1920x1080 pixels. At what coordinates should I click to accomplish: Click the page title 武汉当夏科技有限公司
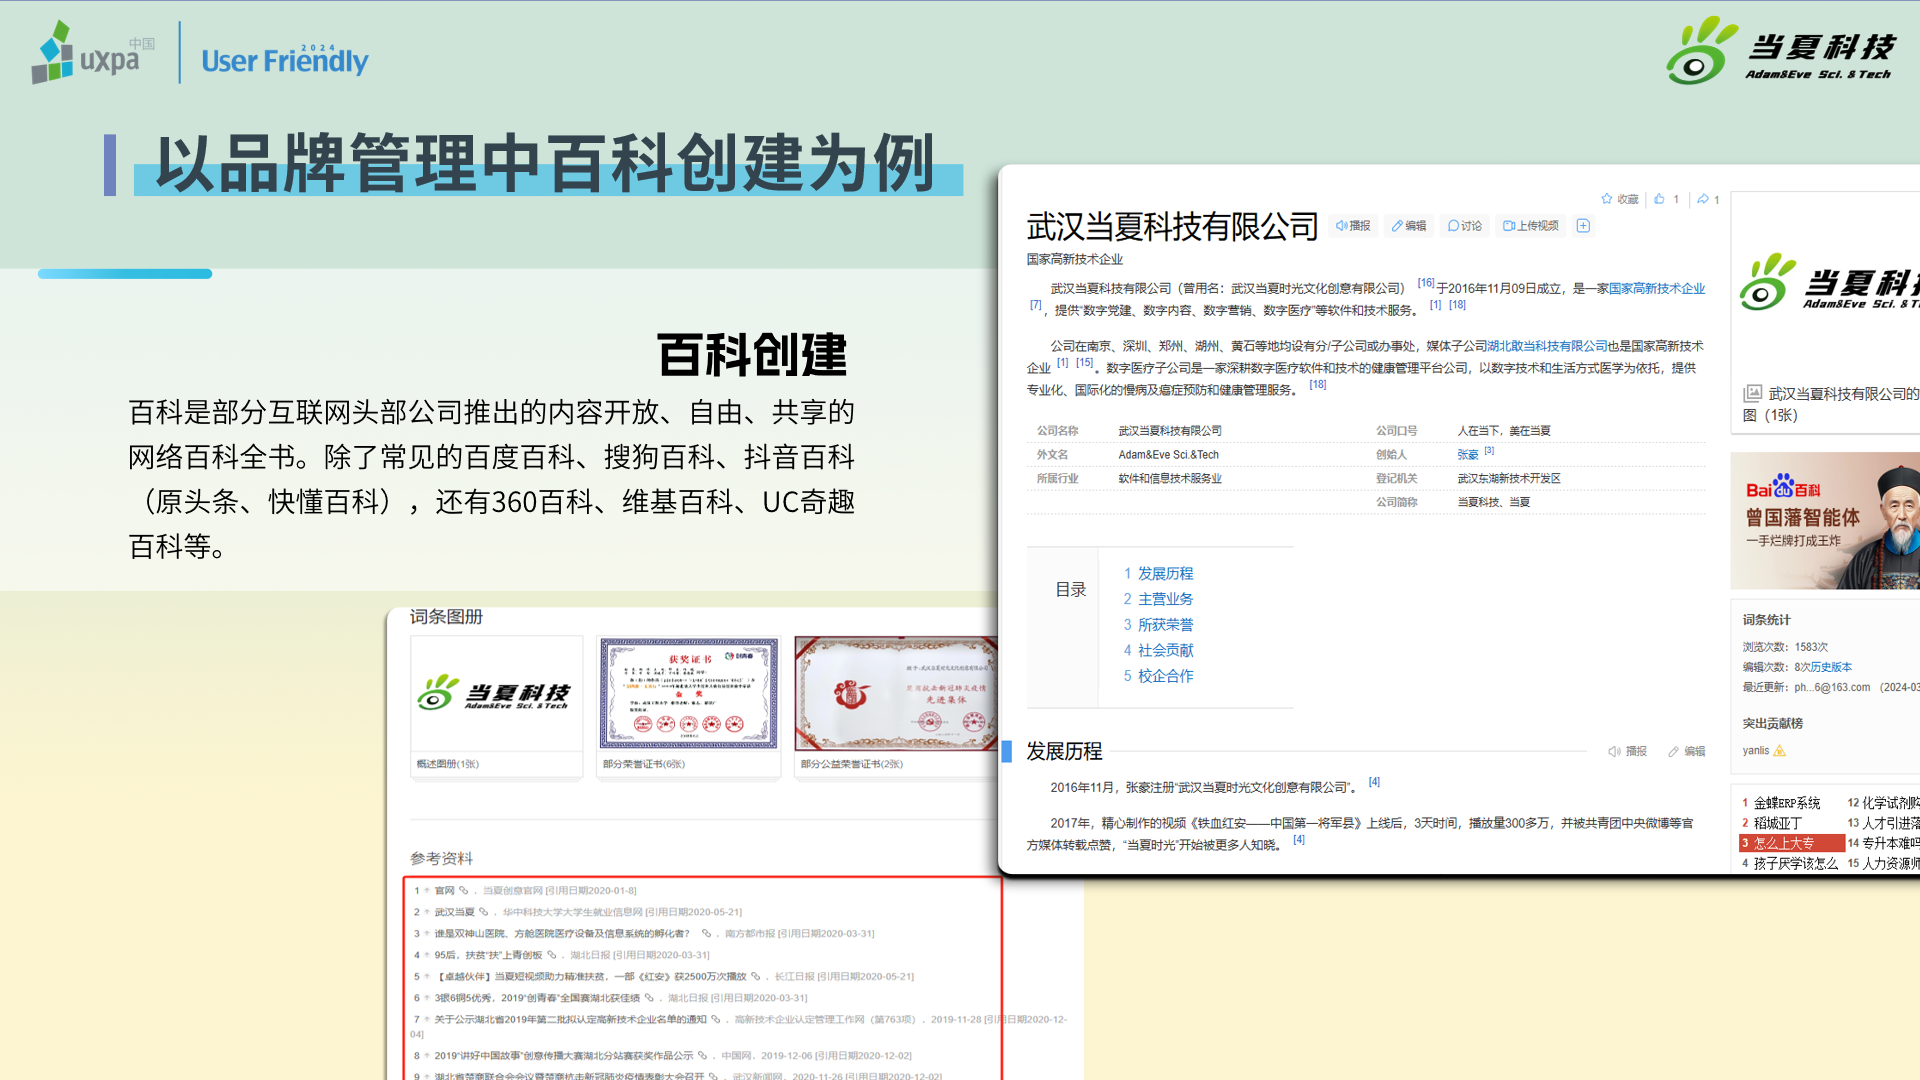(x=1173, y=227)
